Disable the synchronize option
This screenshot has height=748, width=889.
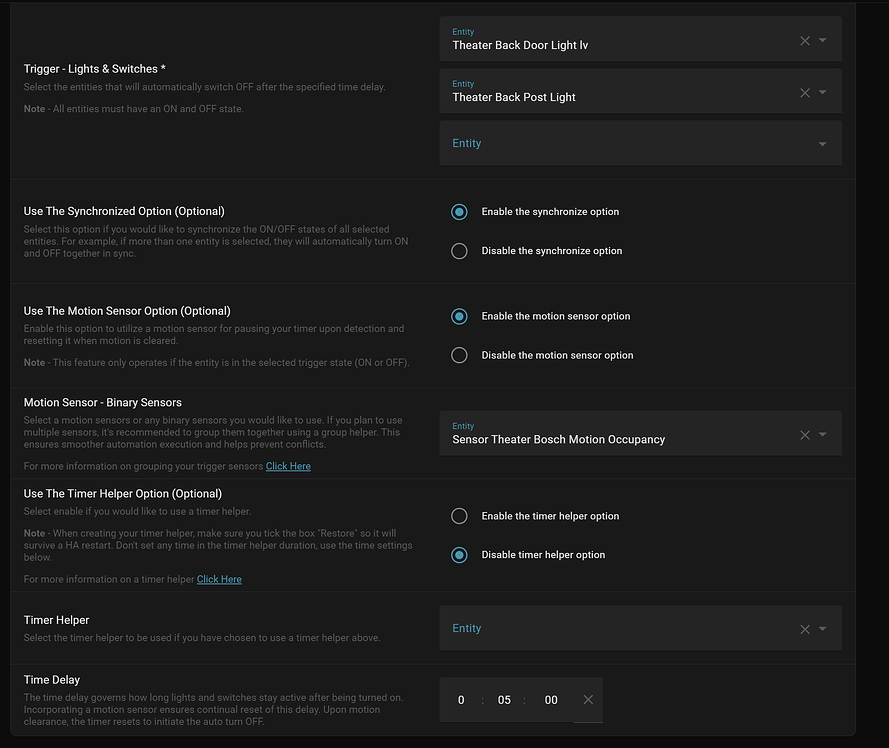(x=459, y=251)
